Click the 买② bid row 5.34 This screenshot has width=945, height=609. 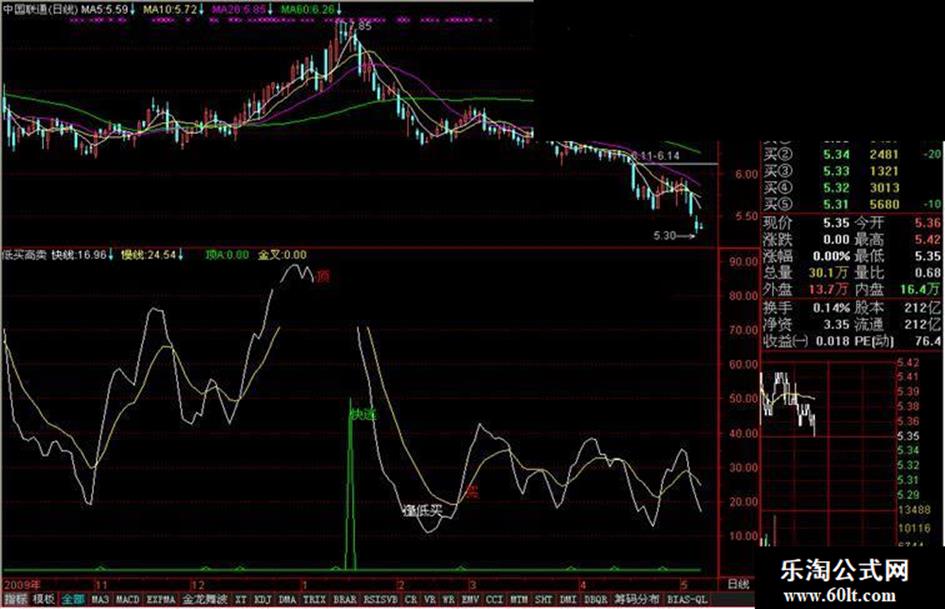(x=850, y=155)
